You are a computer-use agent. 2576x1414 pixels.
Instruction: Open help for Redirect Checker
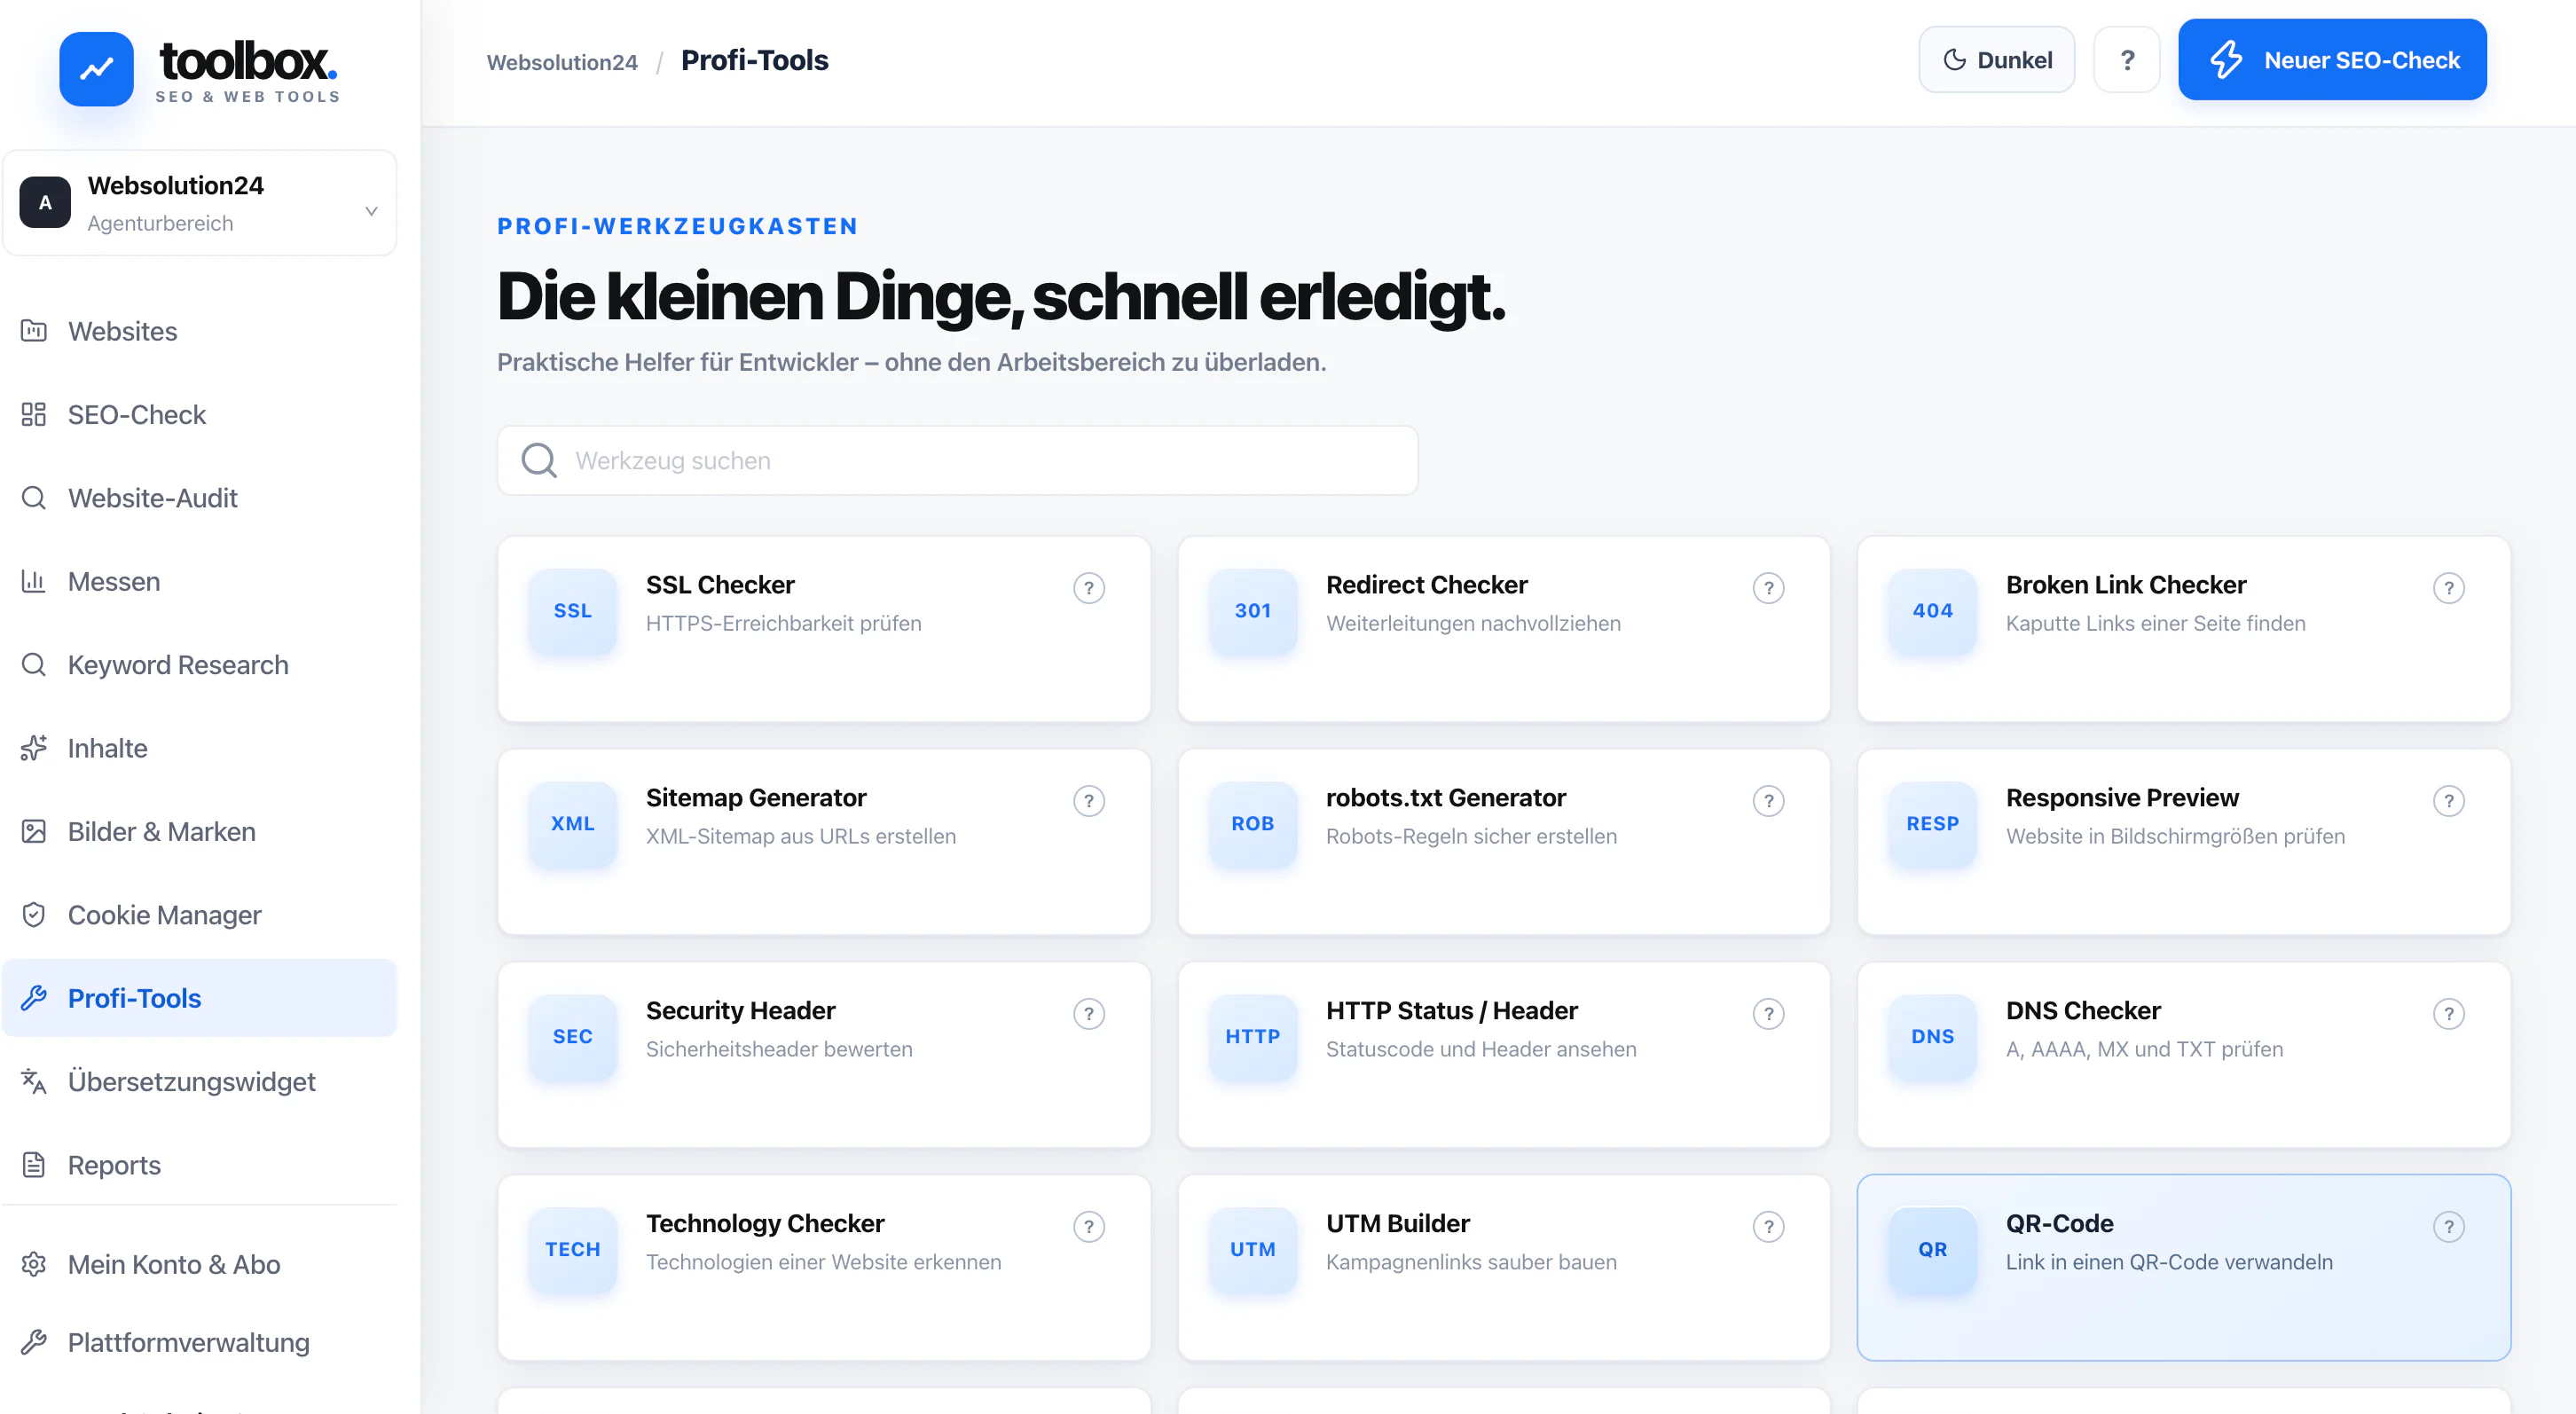click(1768, 588)
